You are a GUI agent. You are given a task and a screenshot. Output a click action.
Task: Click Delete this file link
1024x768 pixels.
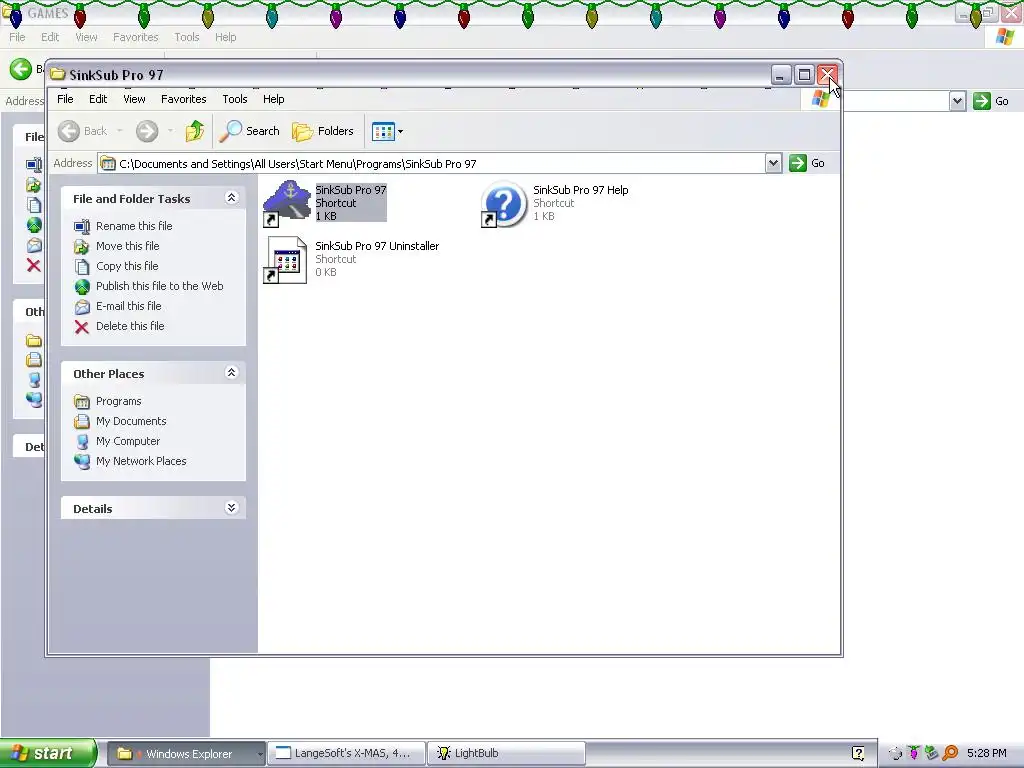(130, 327)
